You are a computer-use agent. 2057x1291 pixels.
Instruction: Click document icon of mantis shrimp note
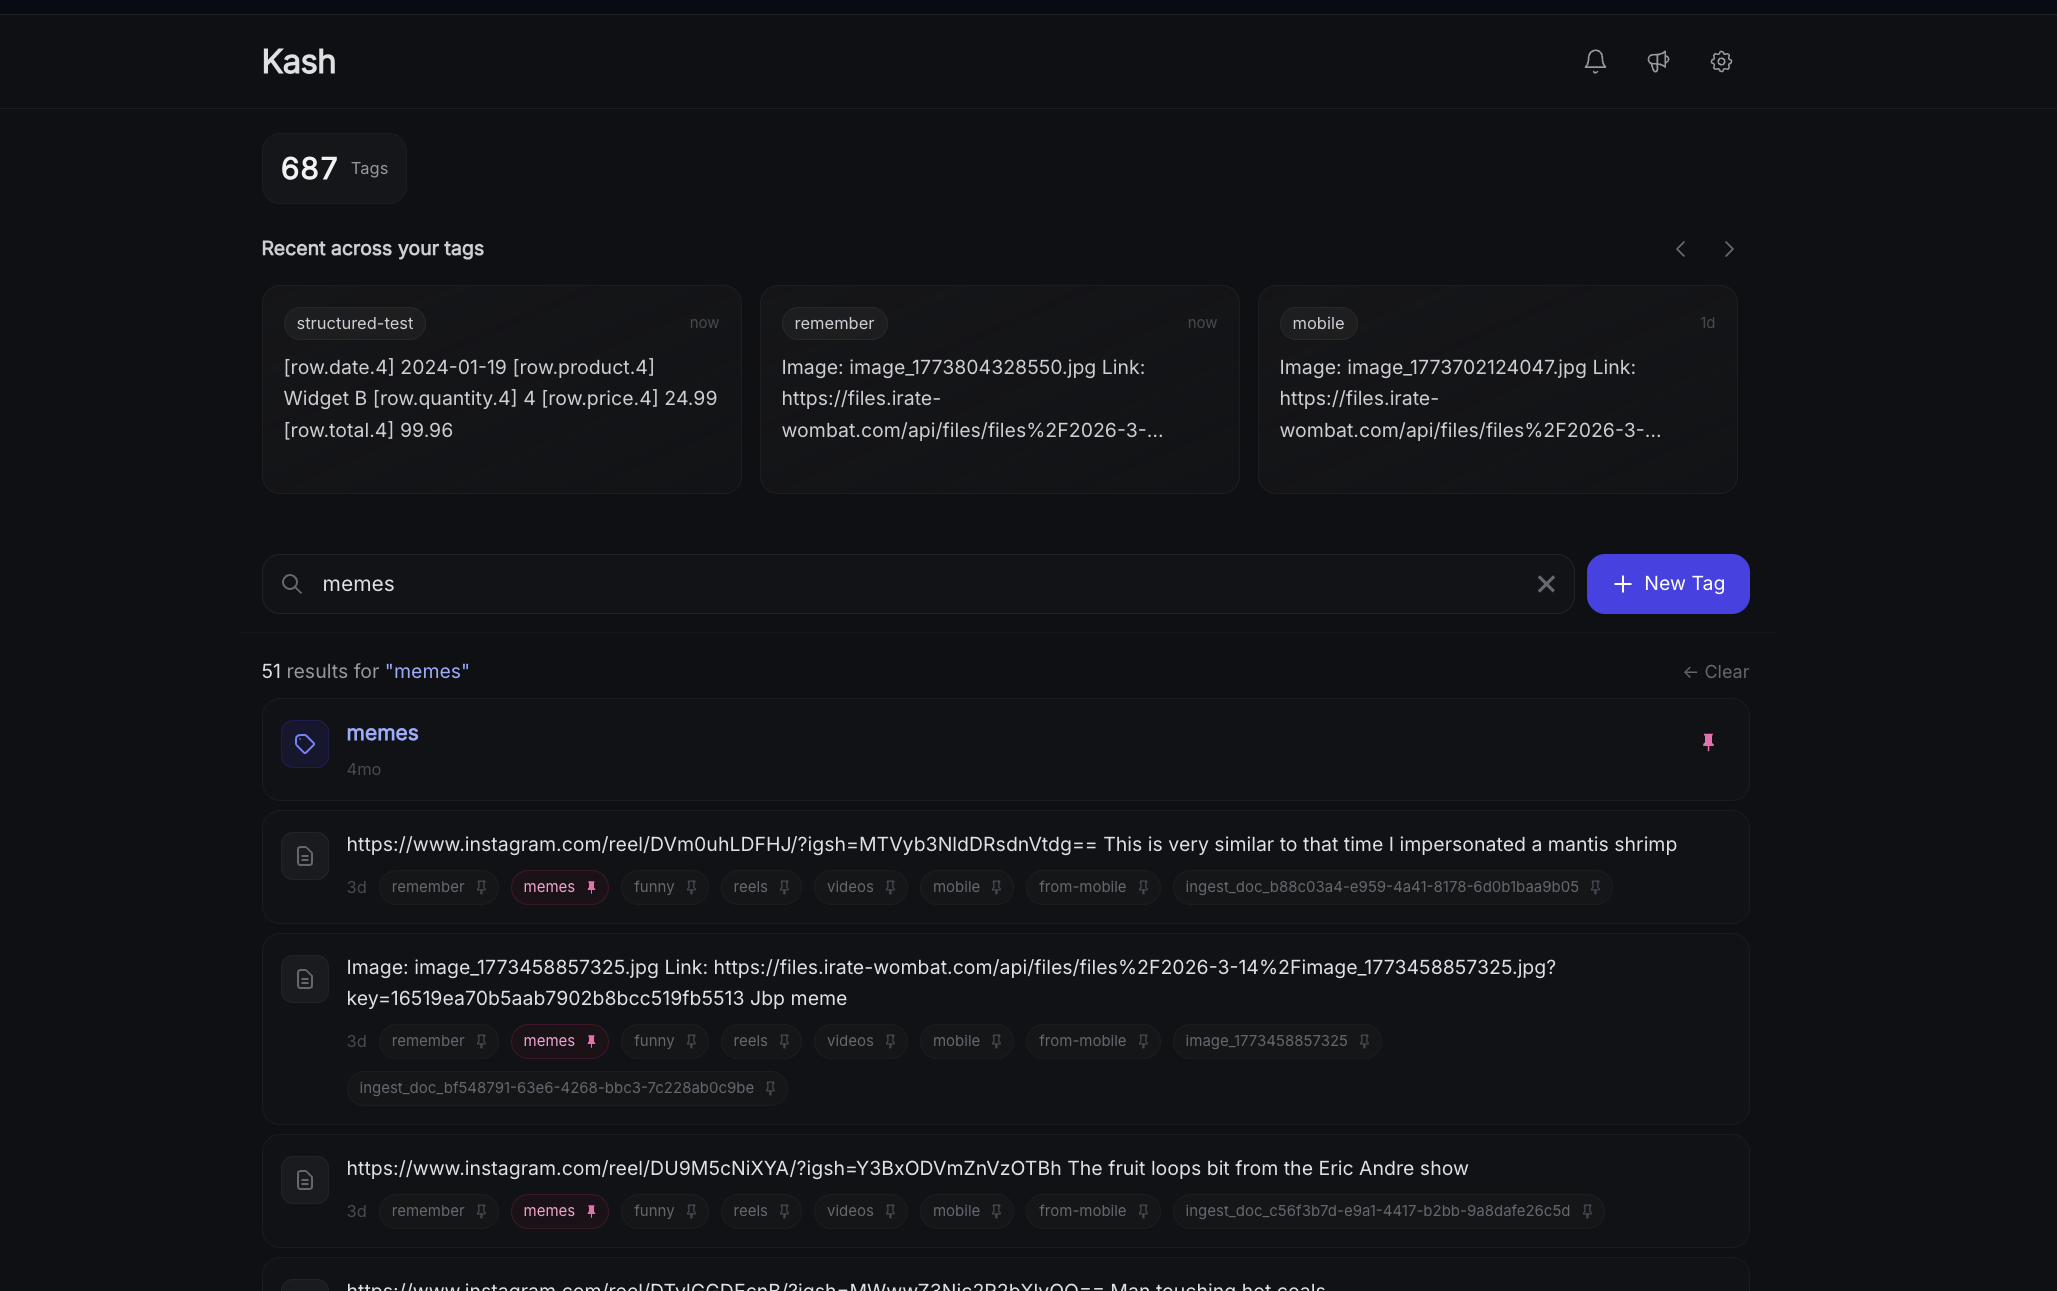(305, 856)
